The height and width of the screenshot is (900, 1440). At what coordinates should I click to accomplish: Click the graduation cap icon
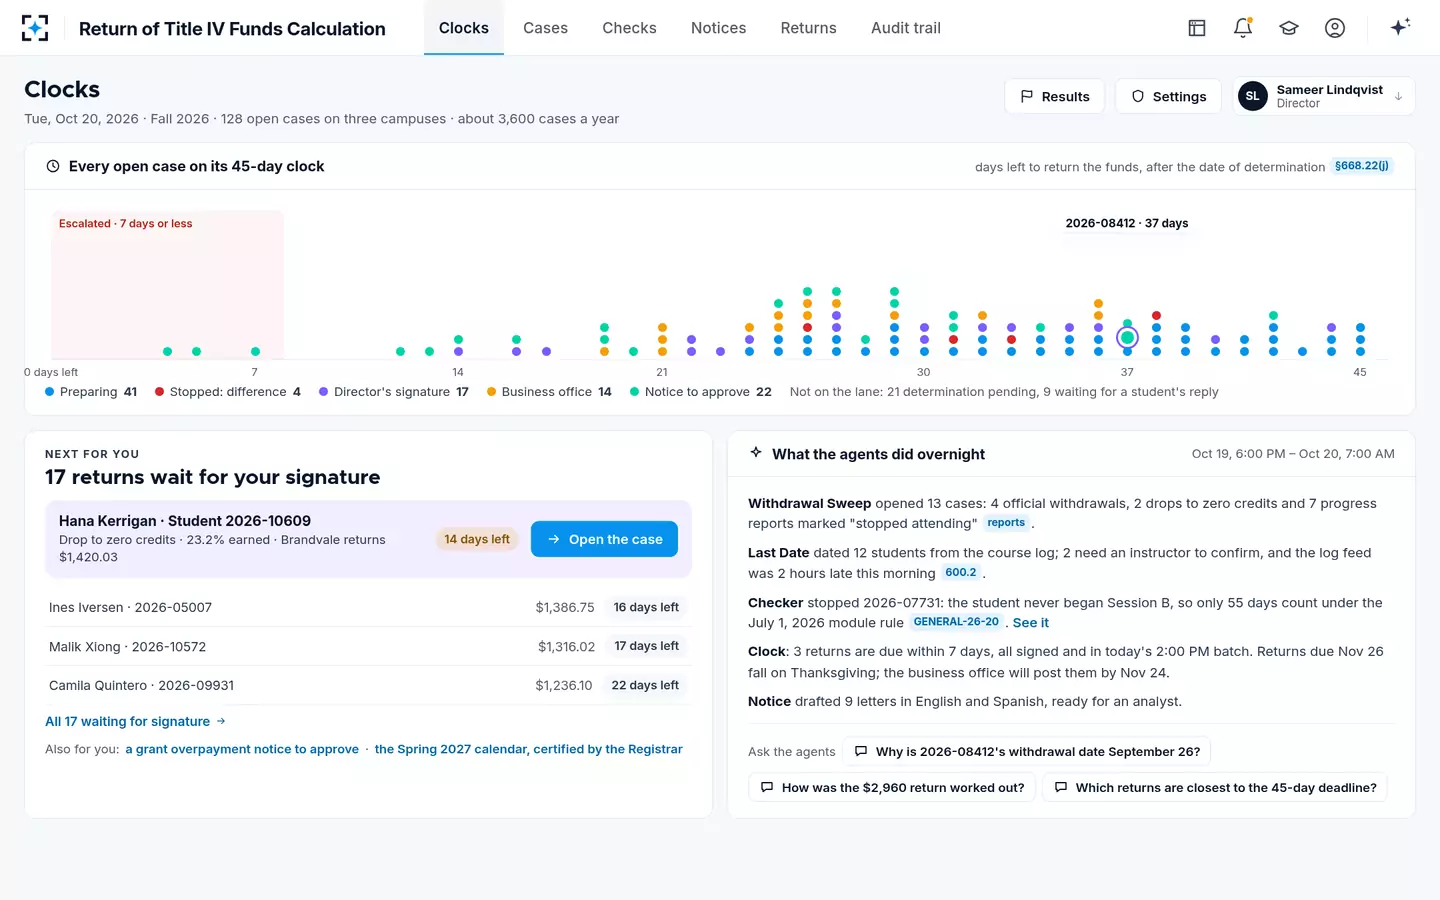point(1289,28)
